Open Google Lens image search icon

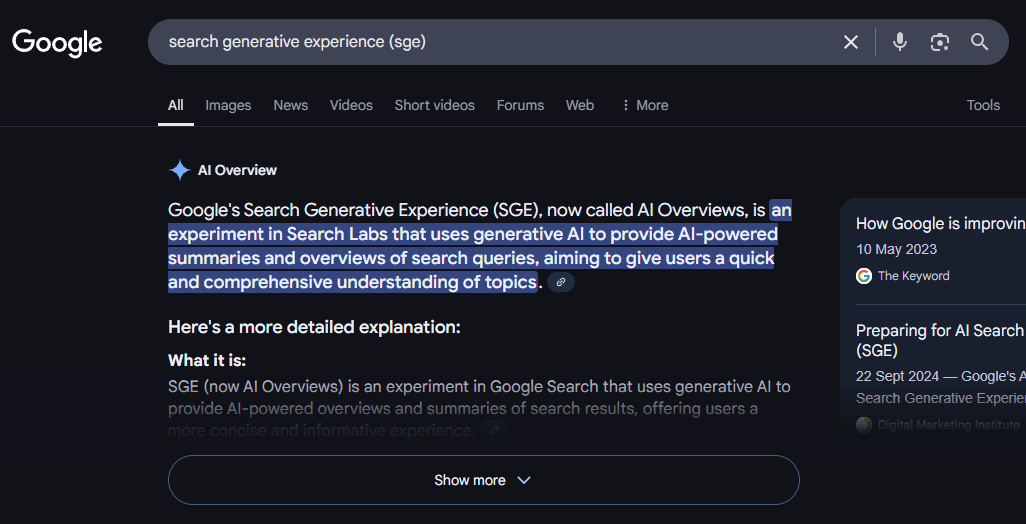(940, 43)
